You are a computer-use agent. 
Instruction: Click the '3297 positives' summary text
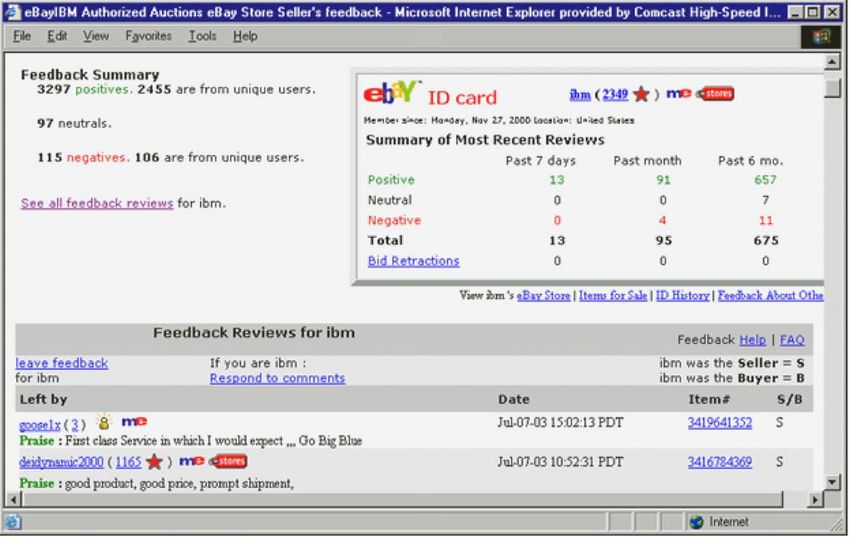85,89
